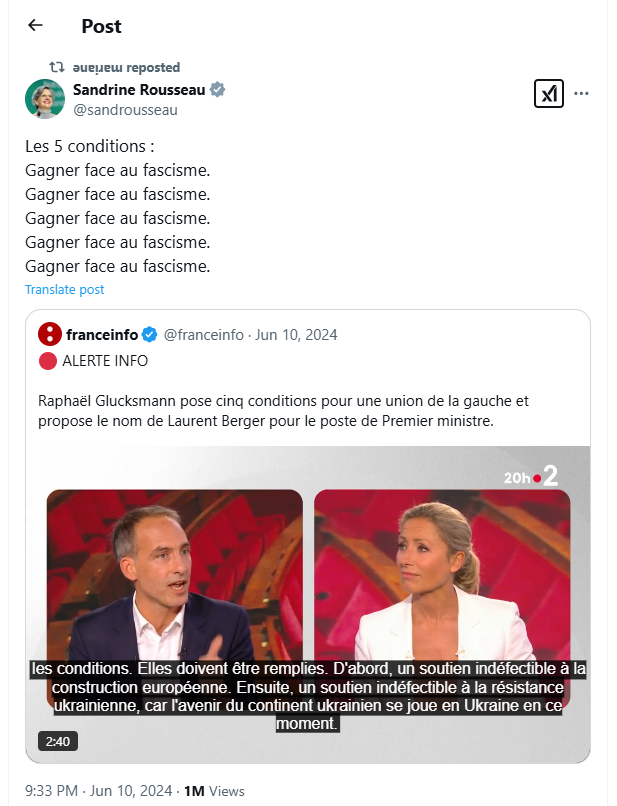Click the 20h France 2 logo
Viewport: 617px width, 806px height.
(x=531, y=478)
